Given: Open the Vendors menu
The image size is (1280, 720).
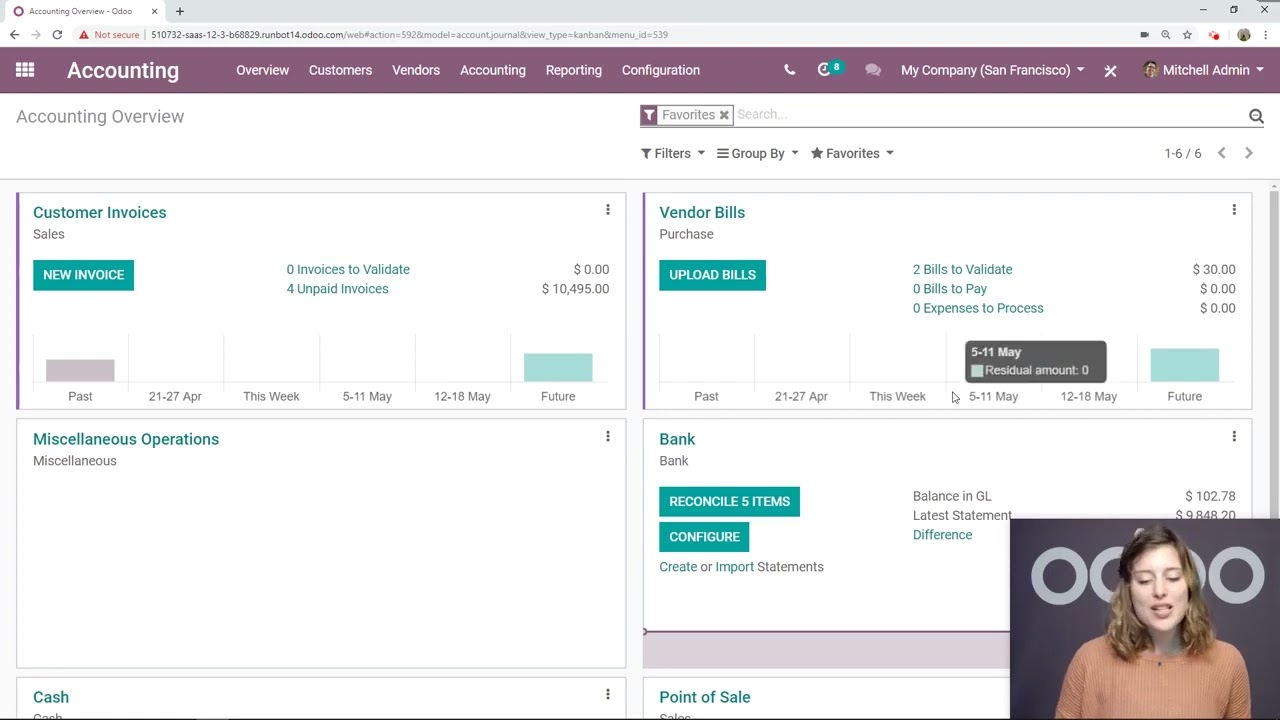Looking at the screenshot, I should click(x=416, y=70).
